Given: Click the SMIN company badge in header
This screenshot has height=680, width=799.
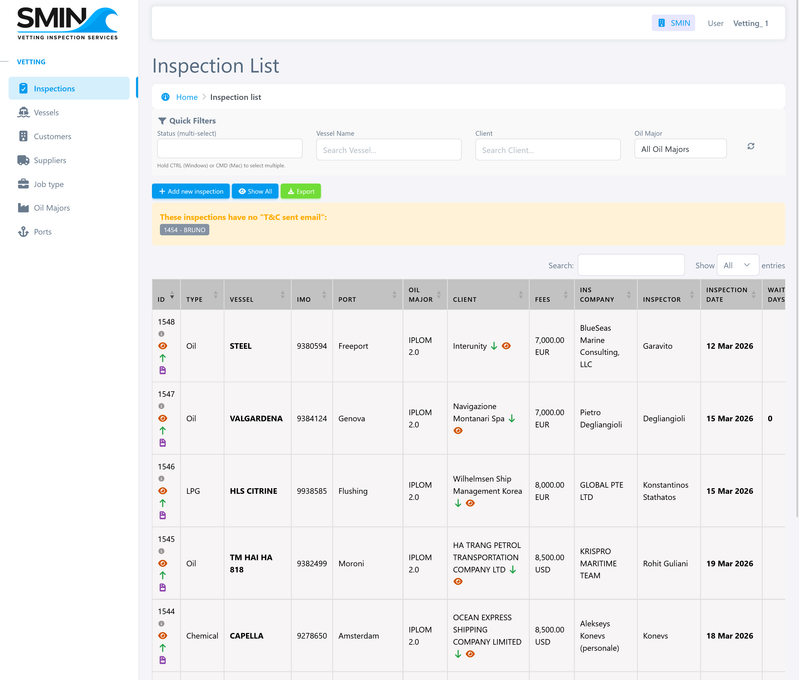Looking at the screenshot, I should pos(673,23).
